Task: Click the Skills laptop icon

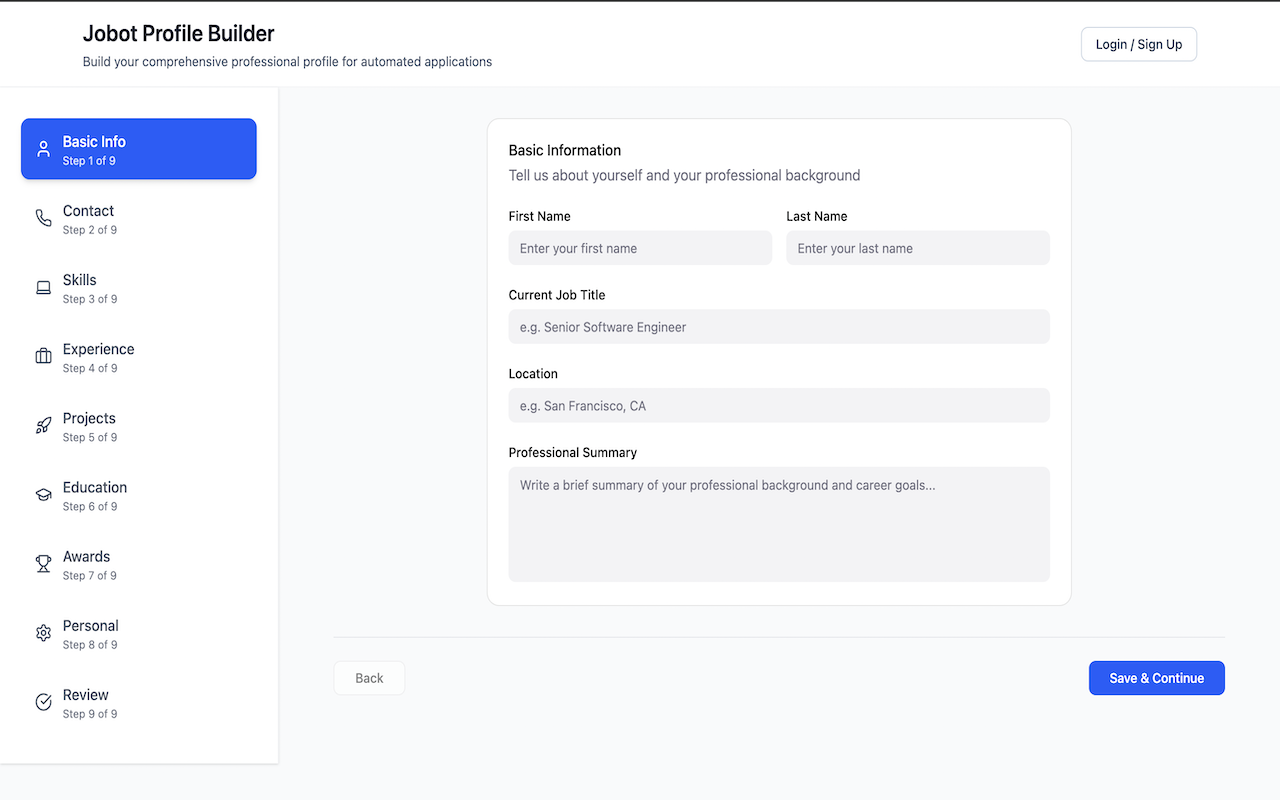Action: click(x=43, y=286)
